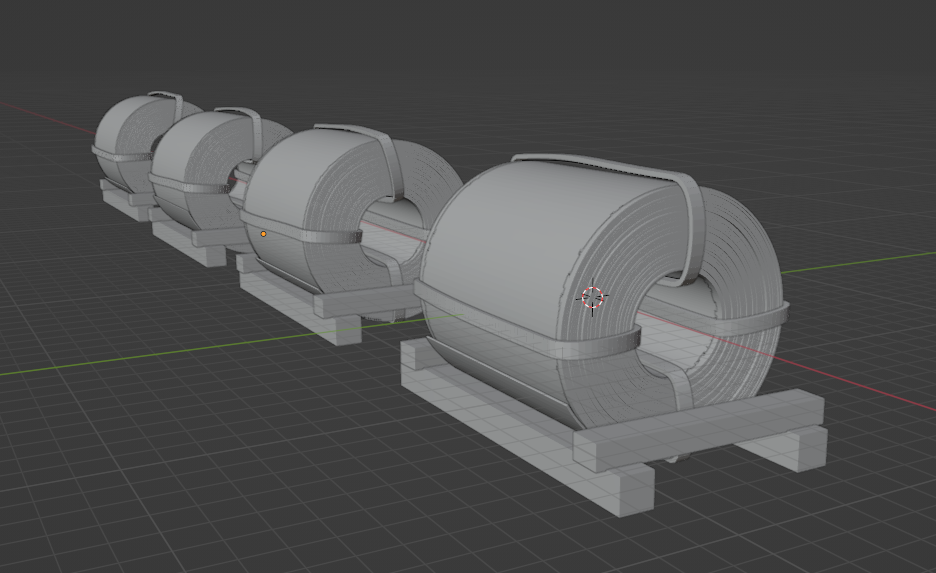Image resolution: width=936 pixels, height=573 pixels.
Task: Click the orange origin dot on the coil
Action: click(263, 234)
